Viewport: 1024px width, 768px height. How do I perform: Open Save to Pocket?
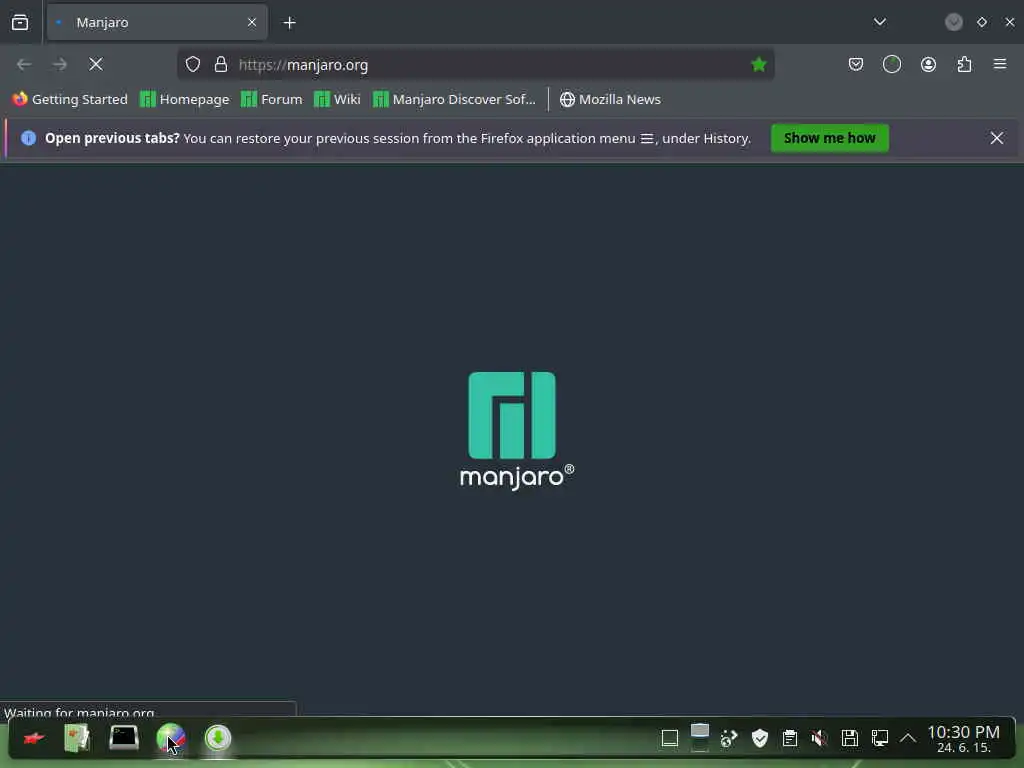856,64
